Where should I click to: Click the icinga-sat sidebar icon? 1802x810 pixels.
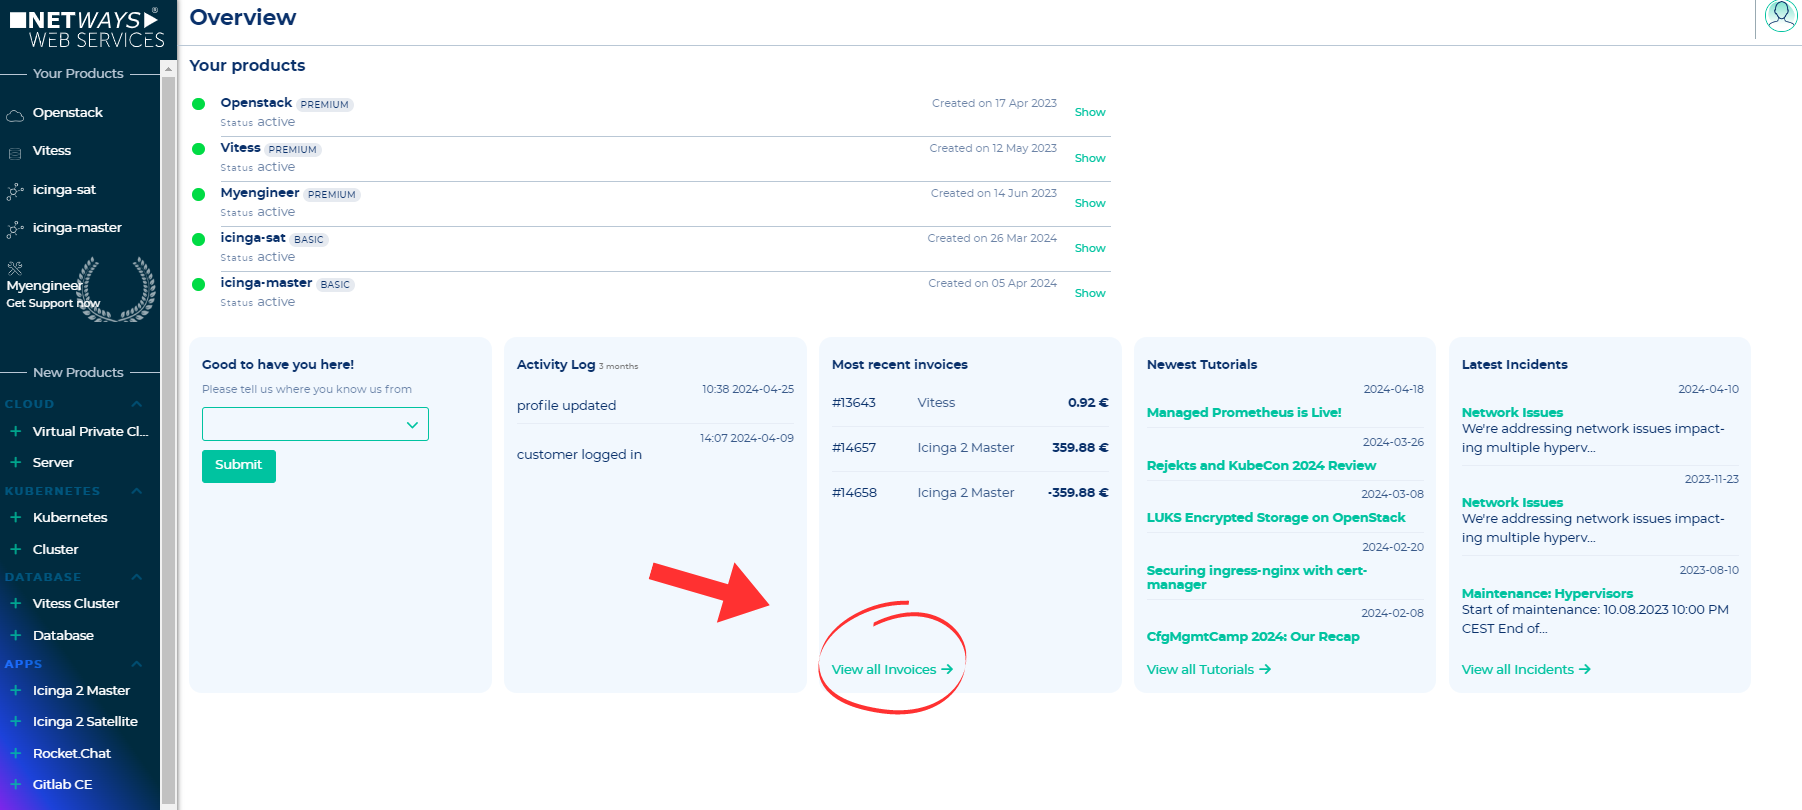(15, 190)
